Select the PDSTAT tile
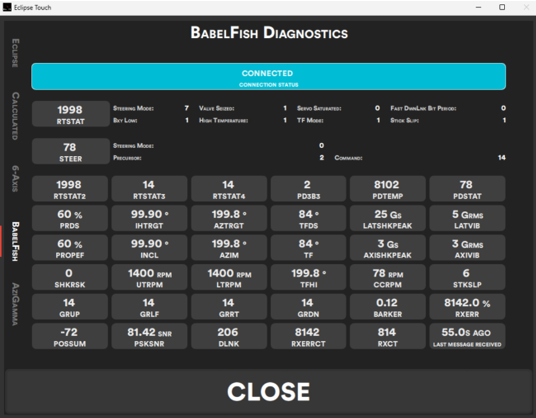The height and width of the screenshot is (418, 536). [467, 189]
